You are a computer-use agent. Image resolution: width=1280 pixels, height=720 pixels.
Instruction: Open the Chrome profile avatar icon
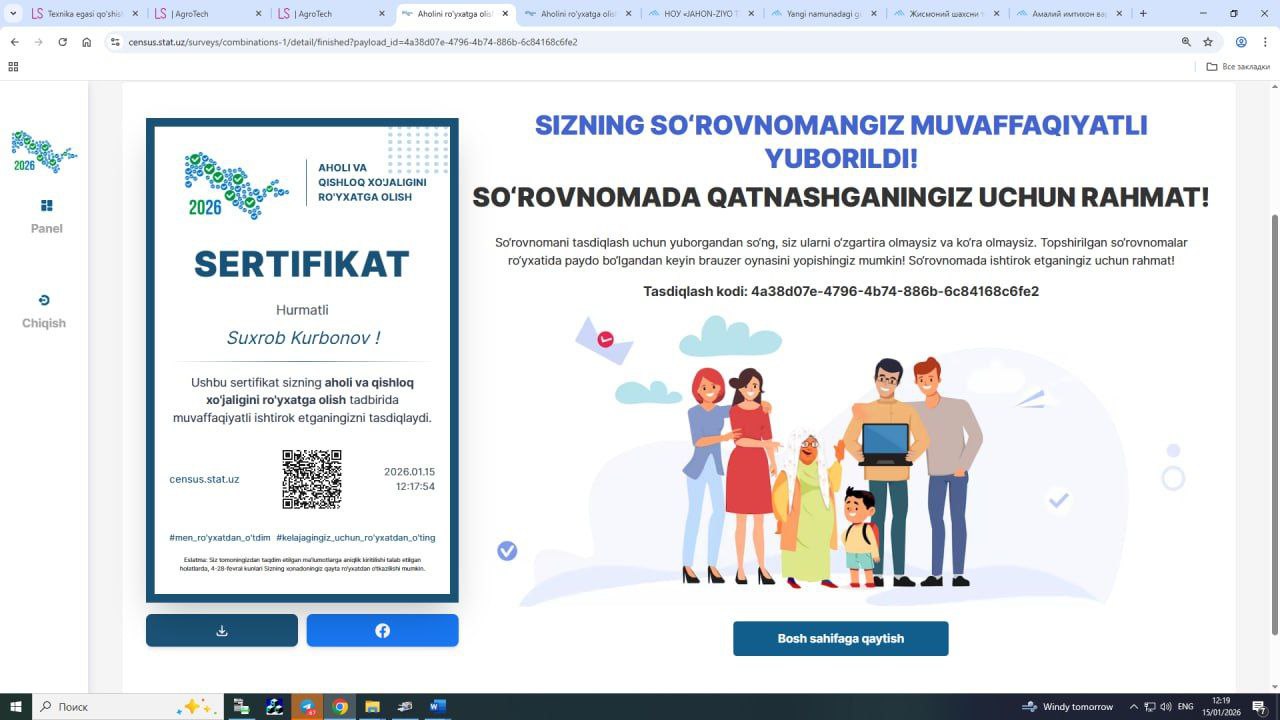pyautogui.click(x=1241, y=42)
